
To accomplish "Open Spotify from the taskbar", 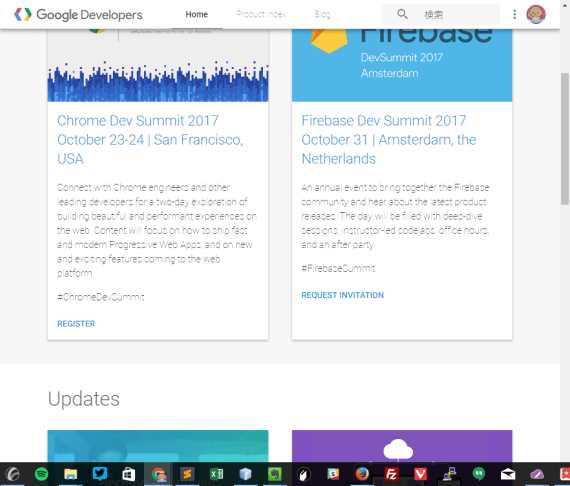I will pos(41,474).
